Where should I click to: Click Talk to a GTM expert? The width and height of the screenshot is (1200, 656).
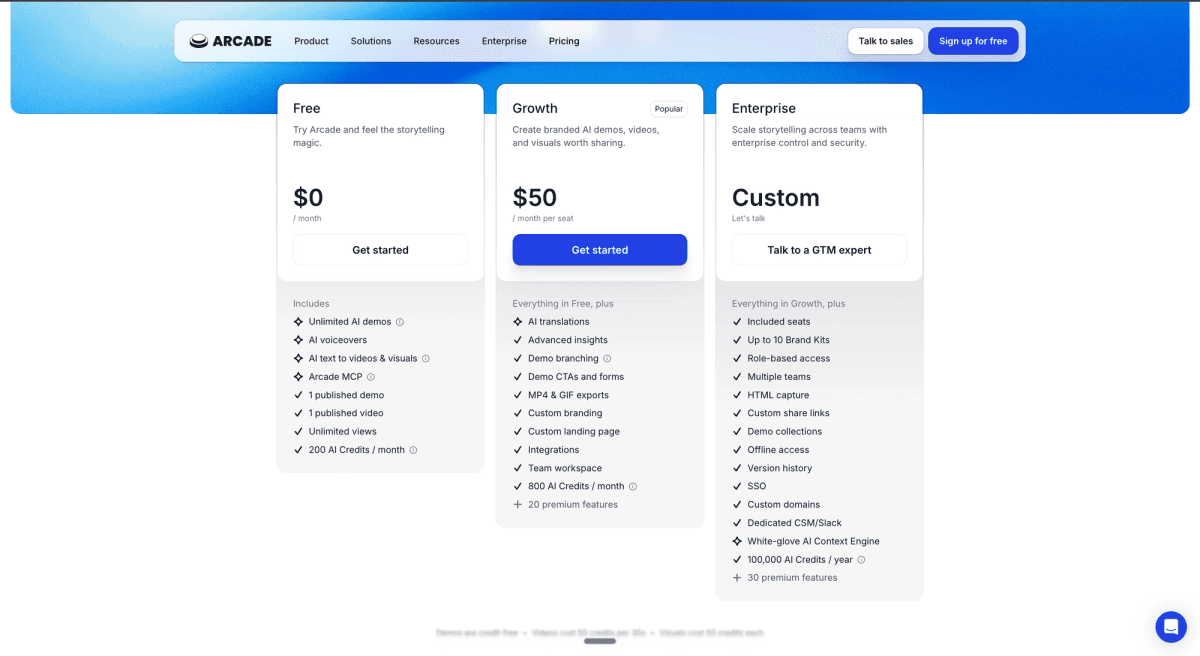819,250
